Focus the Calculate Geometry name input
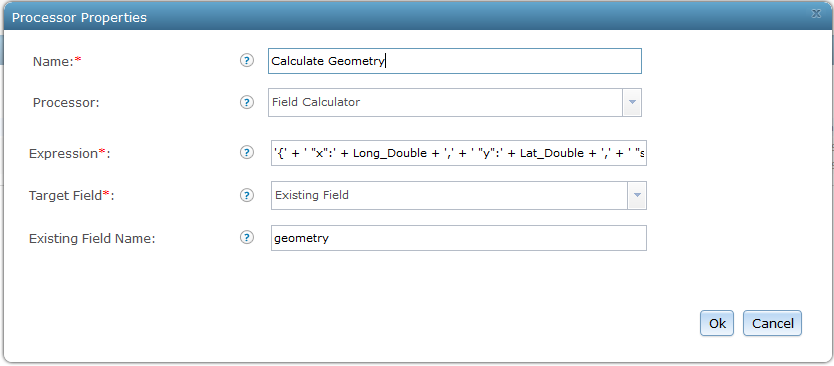This screenshot has width=834, height=366. 455,61
